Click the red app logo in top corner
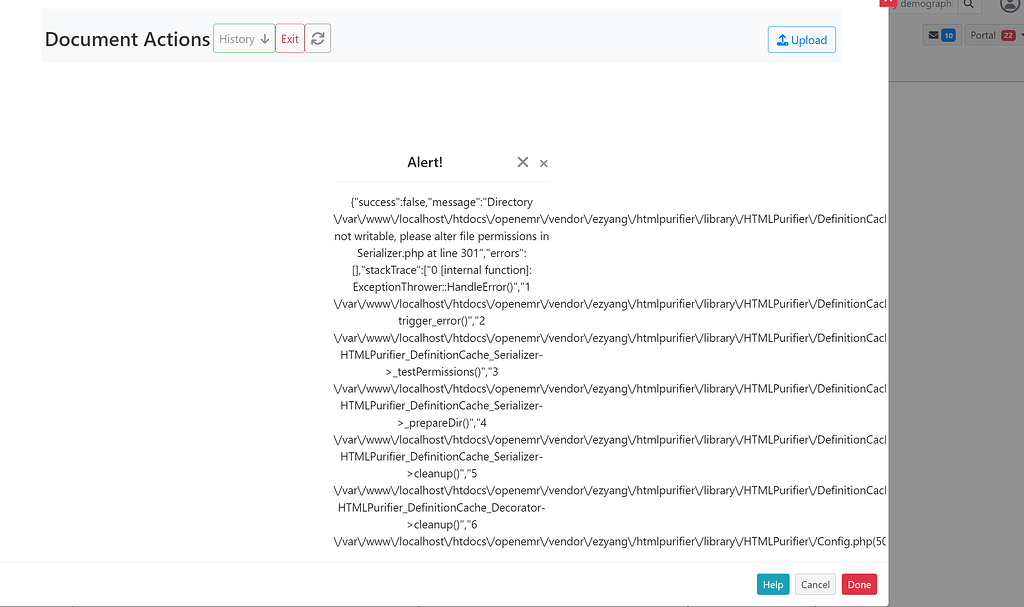The width and height of the screenshot is (1024, 607). [886, 4]
